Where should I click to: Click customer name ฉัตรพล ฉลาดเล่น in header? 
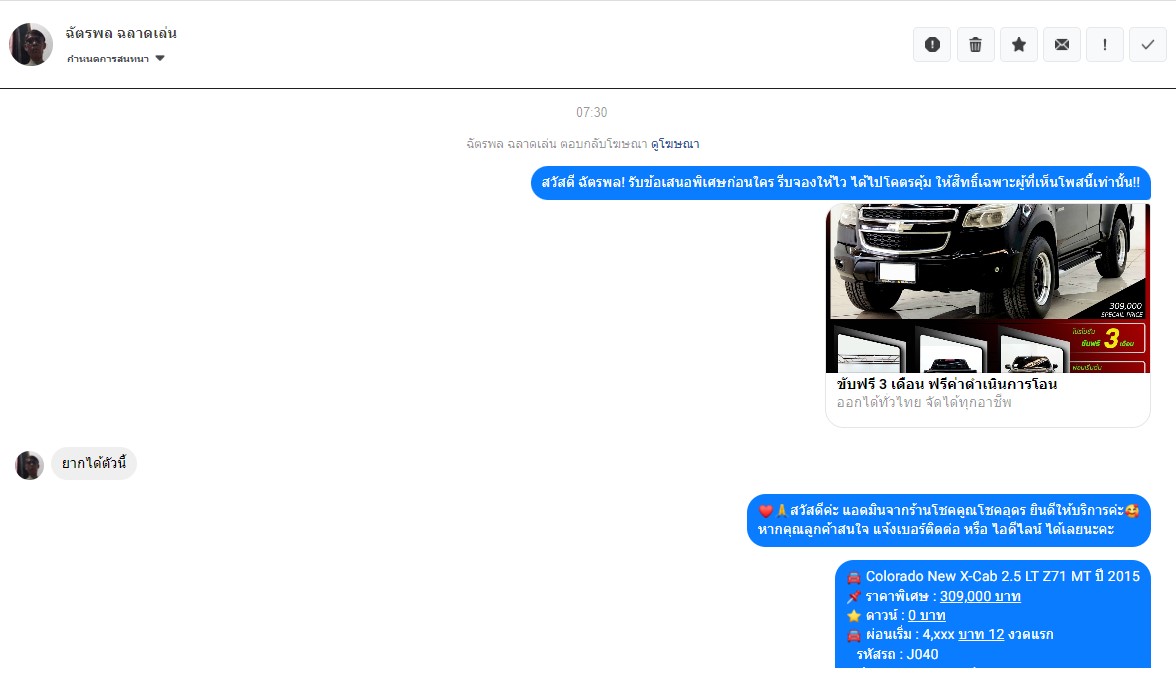pos(121,33)
